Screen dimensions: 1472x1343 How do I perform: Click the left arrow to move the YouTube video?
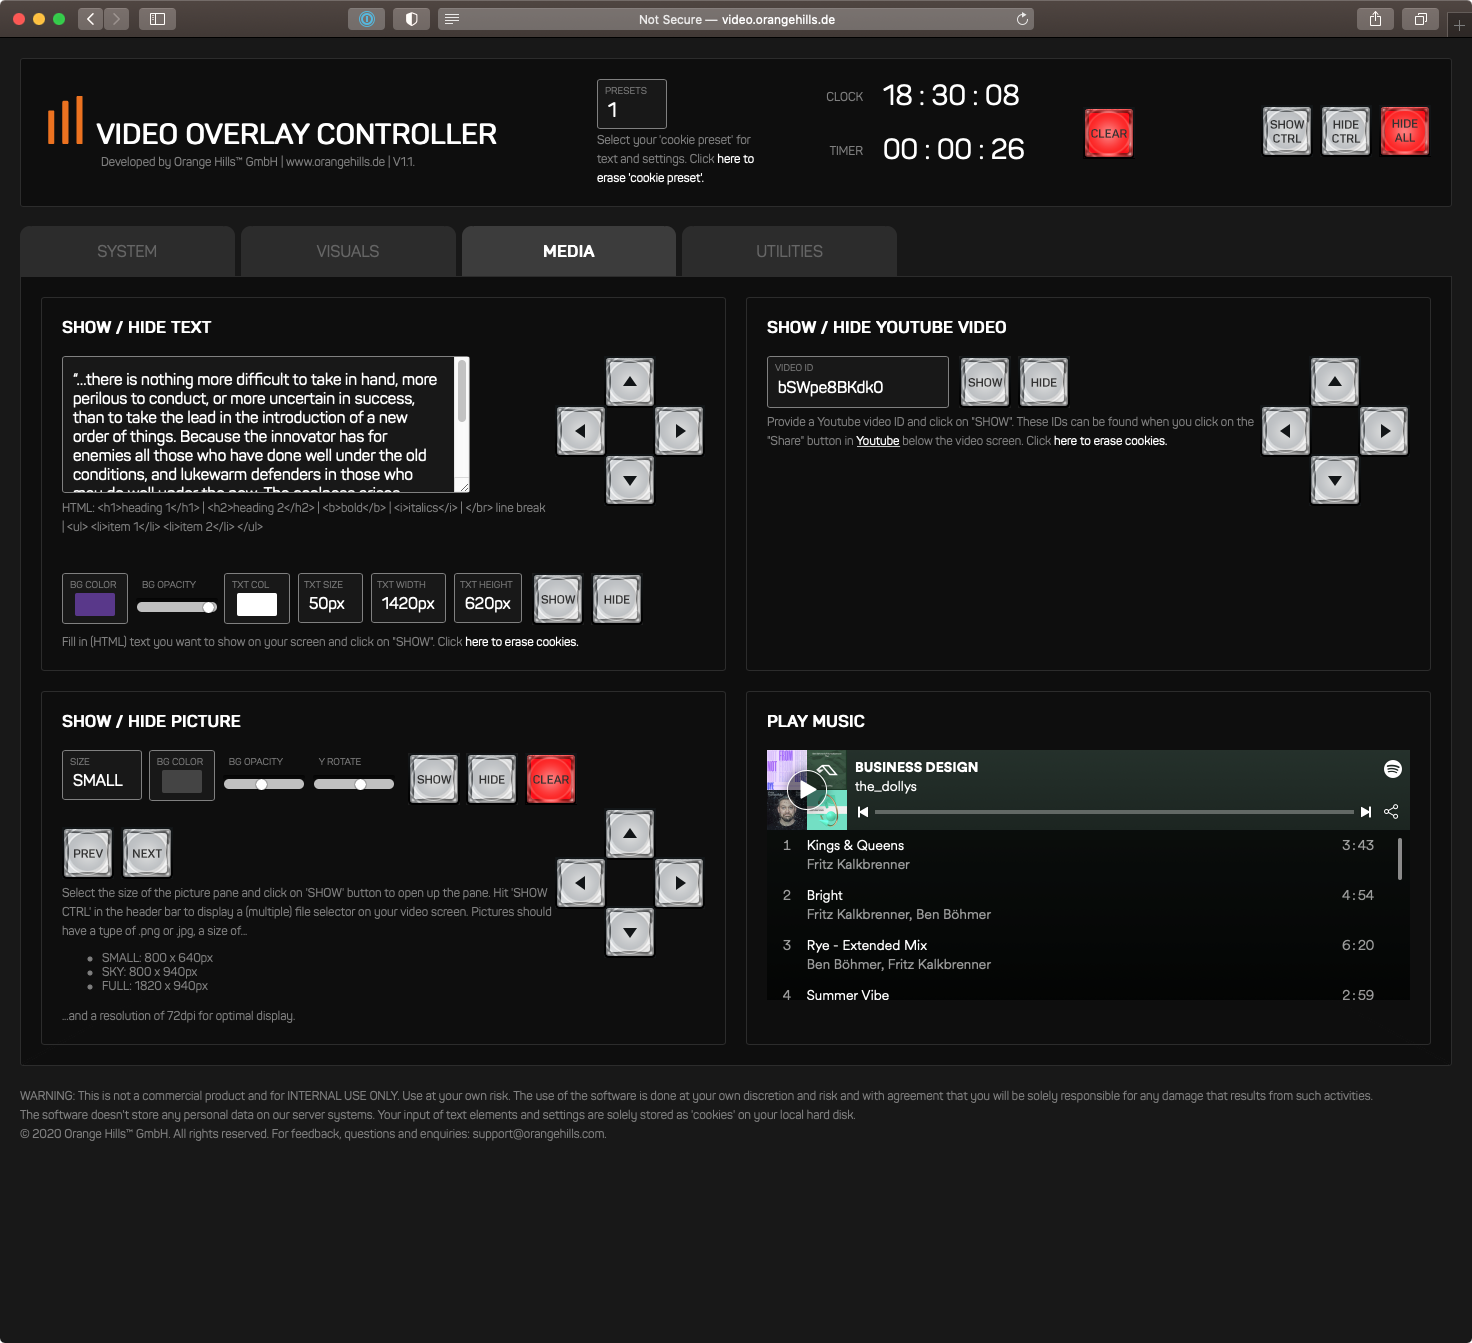[1286, 431]
